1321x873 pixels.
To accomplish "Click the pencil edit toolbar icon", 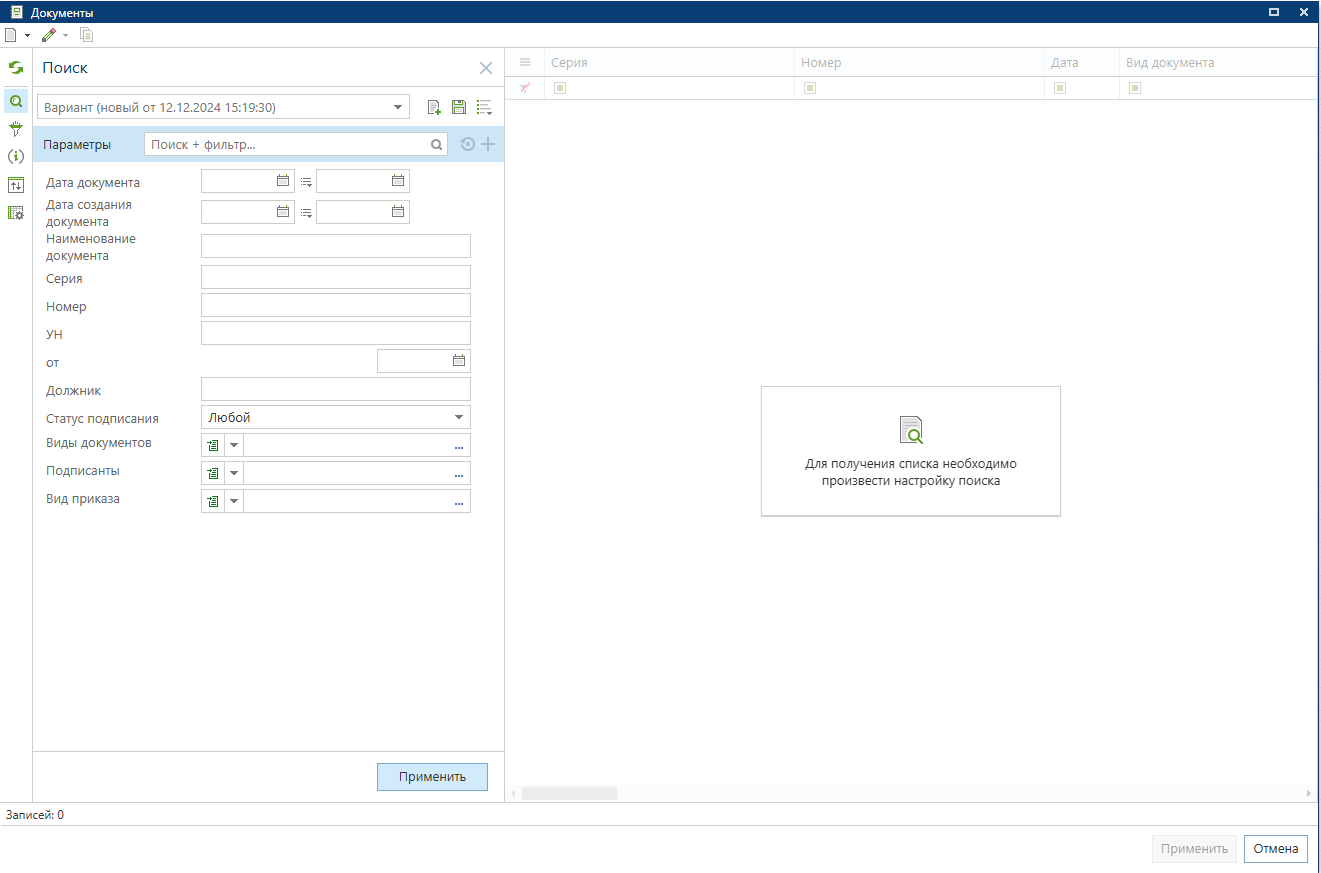I will pos(49,35).
